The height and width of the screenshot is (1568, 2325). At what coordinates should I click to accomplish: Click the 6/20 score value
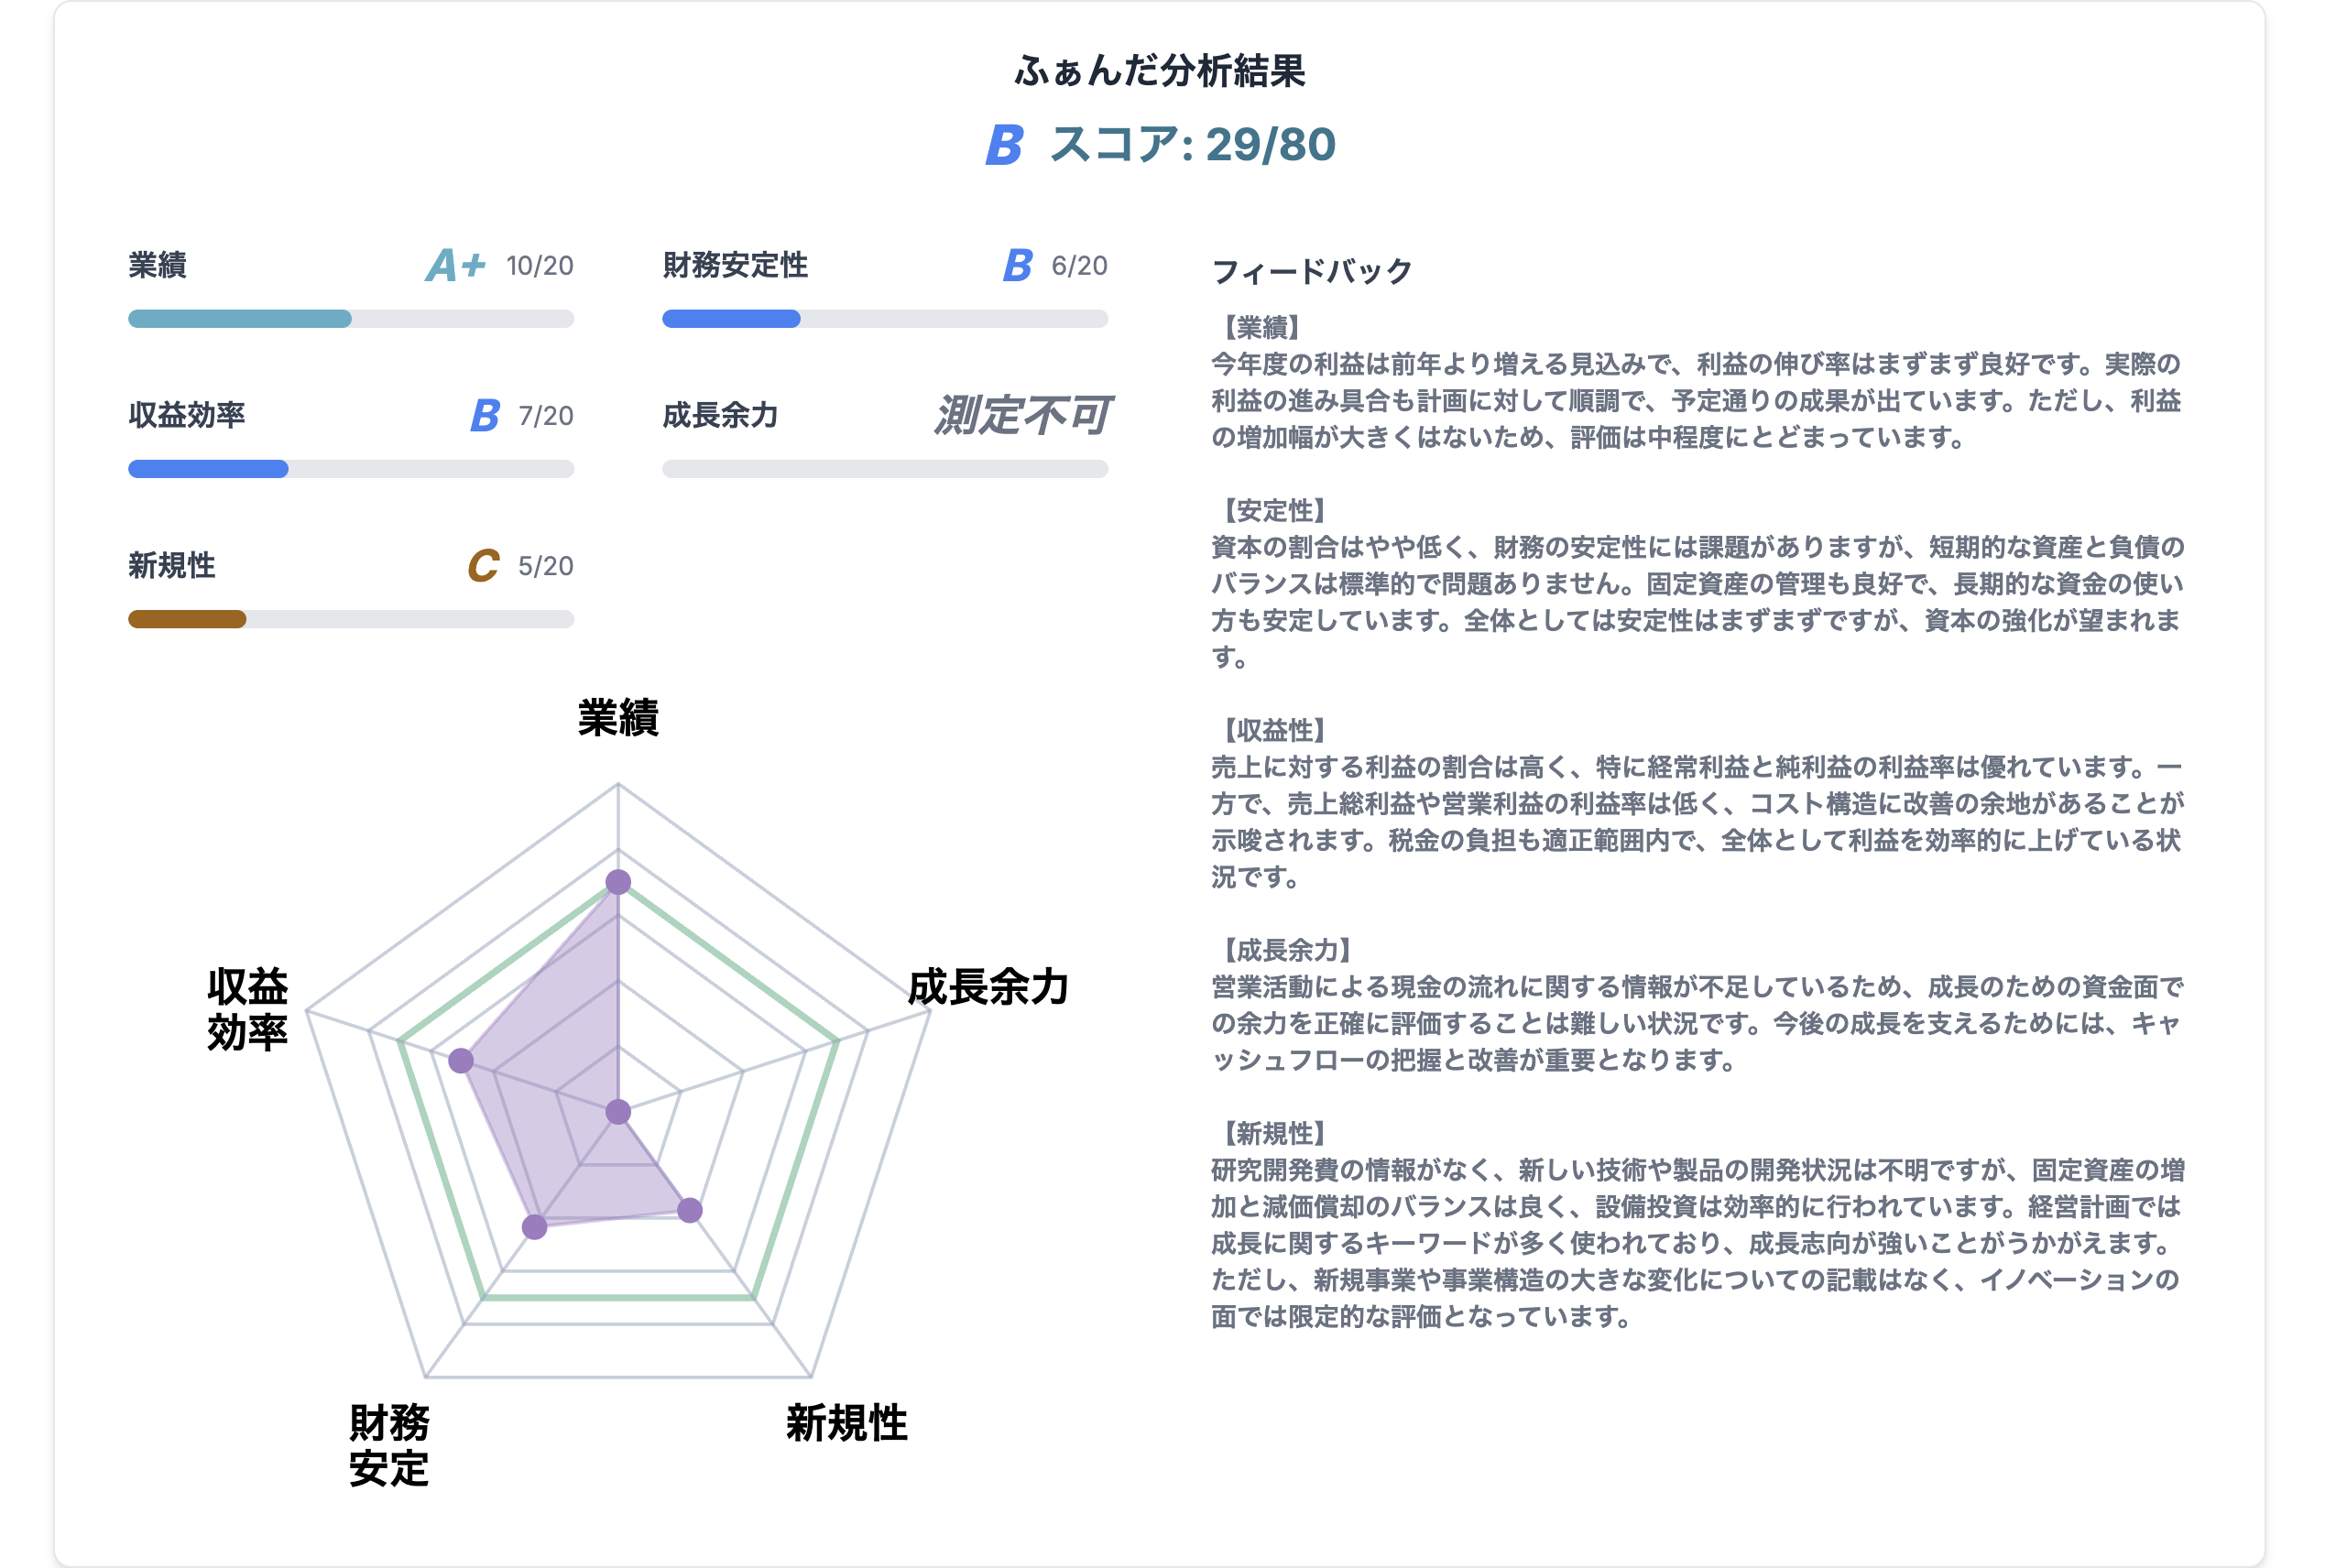pyautogui.click(x=1079, y=266)
